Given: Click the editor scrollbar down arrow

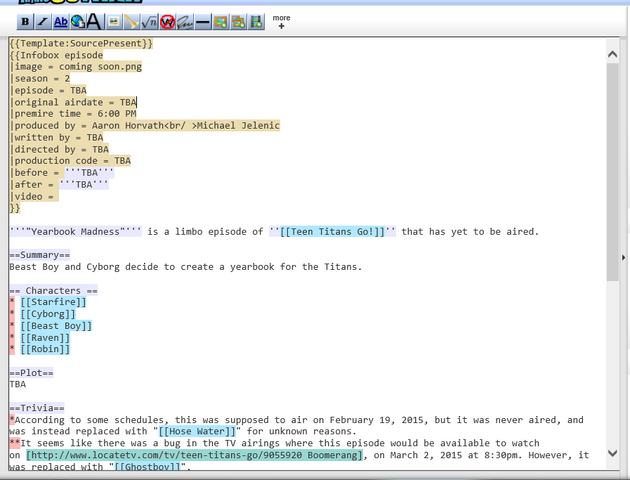Looking at the screenshot, I should pos(612,453).
